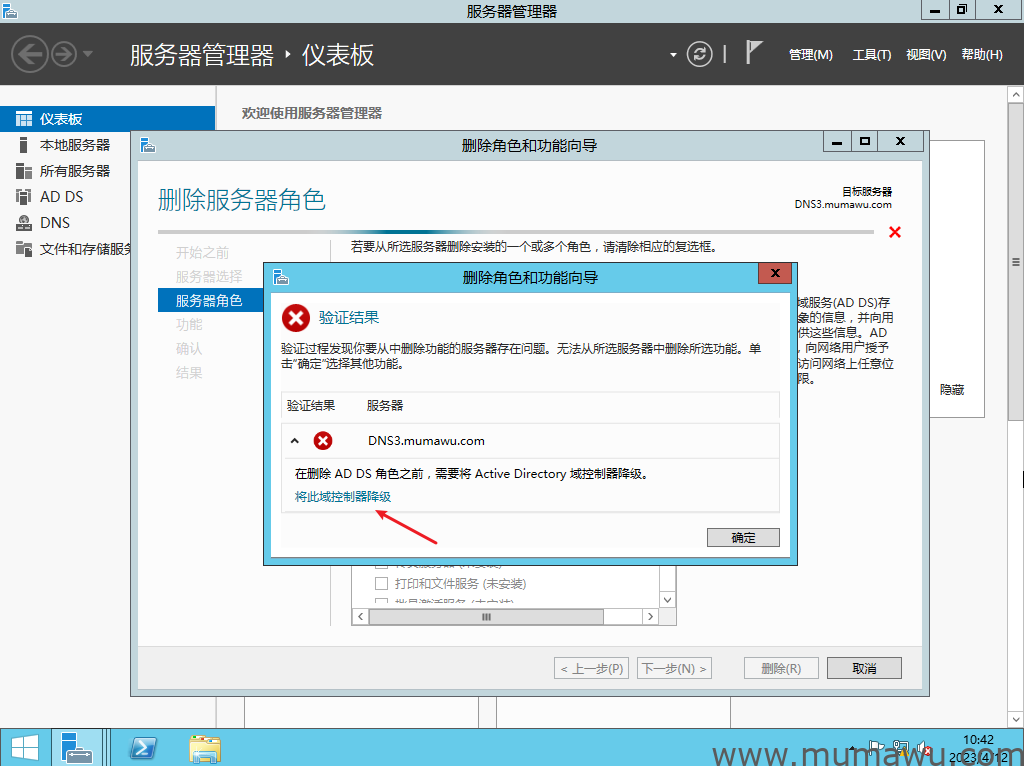This screenshot has height=766, width=1024.
Task: Click 取消 in the wizard
Action: coord(864,668)
